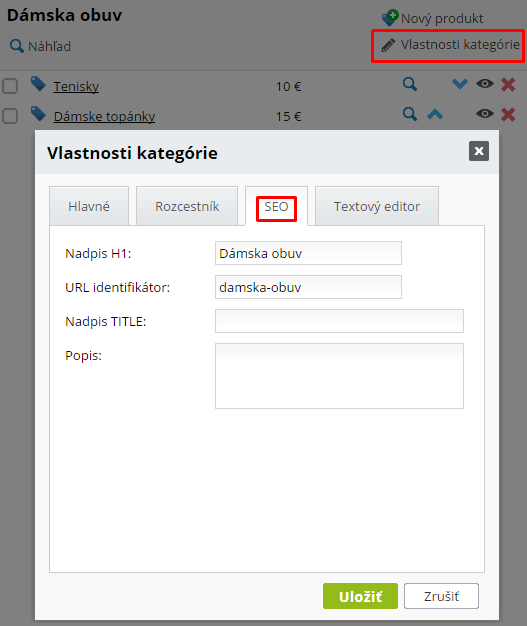Open the Rozcestník tab
Viewport: 527px width, 626px height.
point(187,206)
